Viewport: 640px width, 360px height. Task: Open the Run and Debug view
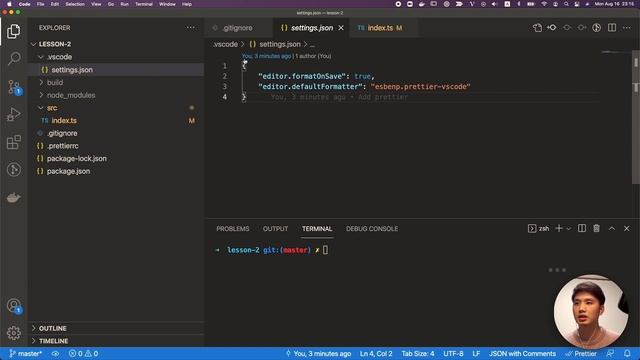tap(13, 115)
